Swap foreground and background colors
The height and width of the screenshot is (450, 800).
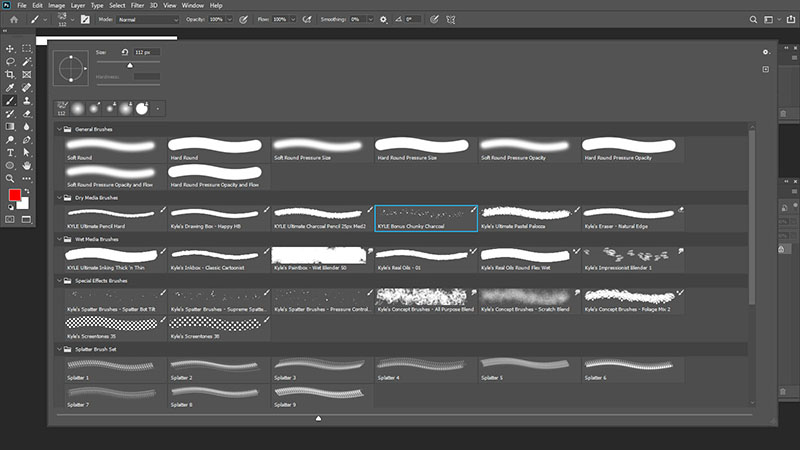tap(27, 191)
